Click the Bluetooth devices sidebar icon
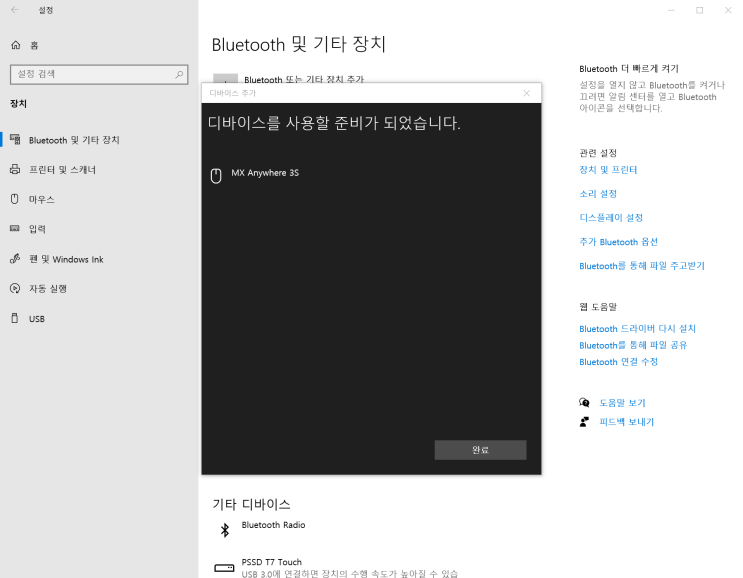 tap(15, 139)
